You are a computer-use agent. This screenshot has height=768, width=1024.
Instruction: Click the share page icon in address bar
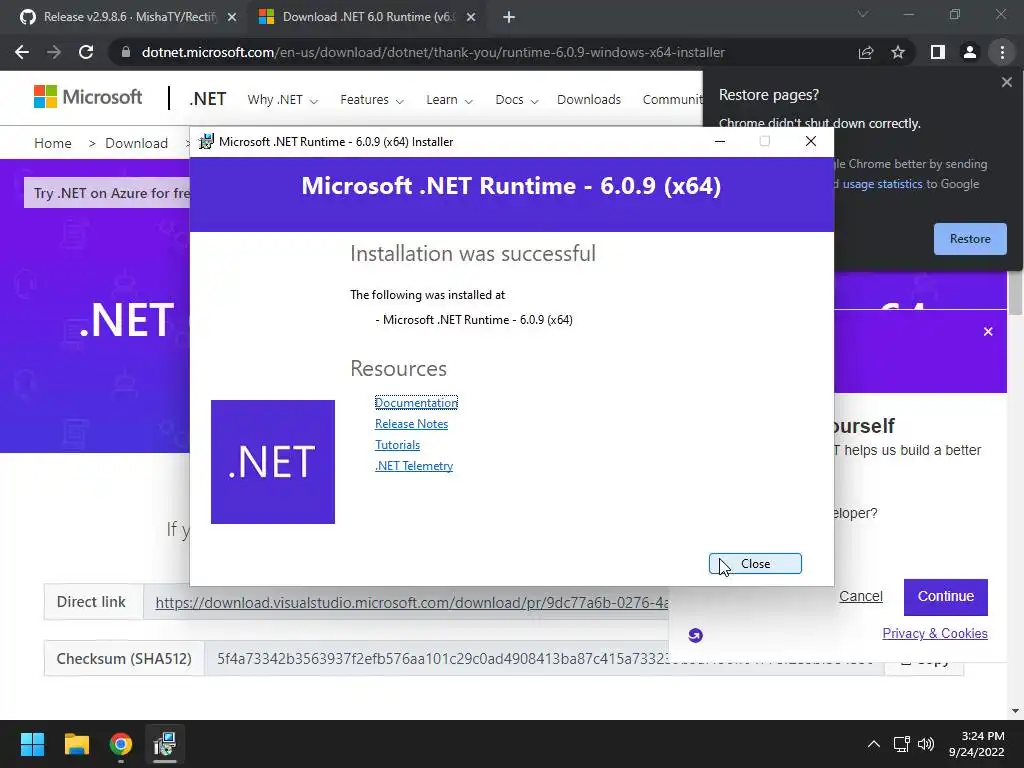coord(866,52)
